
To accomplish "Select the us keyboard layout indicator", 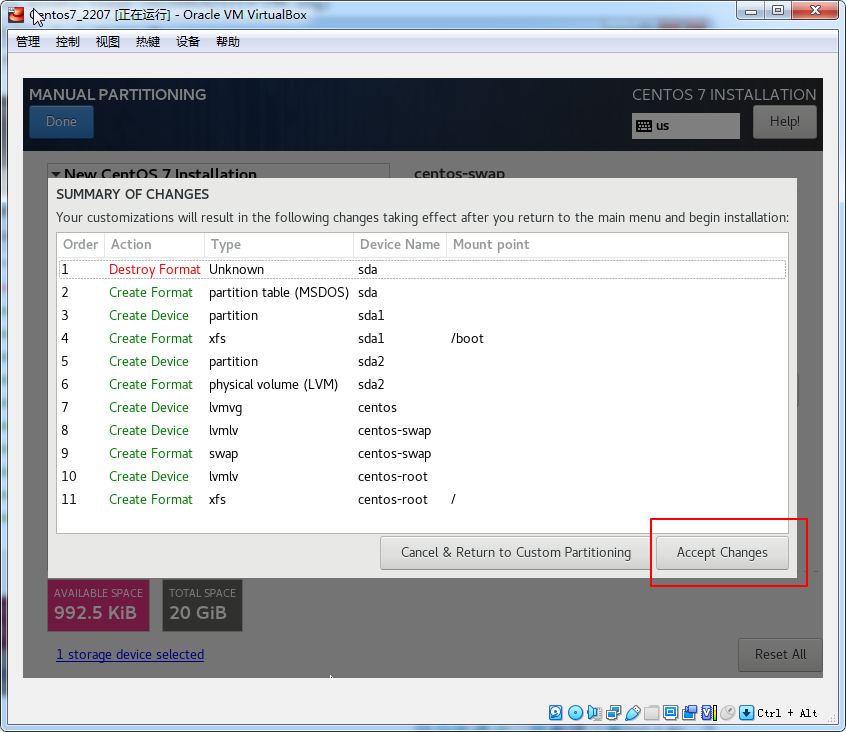I will 685,126.
